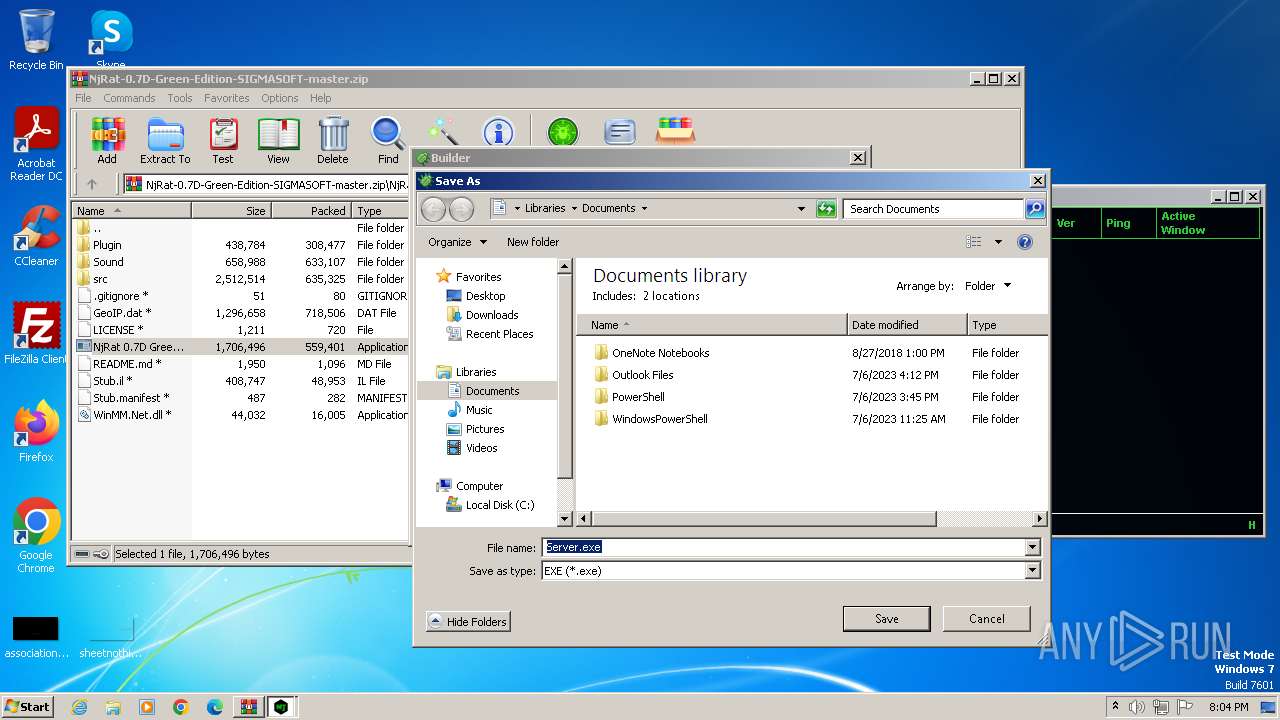
Task: Click the WinRAR Info toolbar icon
Action: [x=498, y=132]
